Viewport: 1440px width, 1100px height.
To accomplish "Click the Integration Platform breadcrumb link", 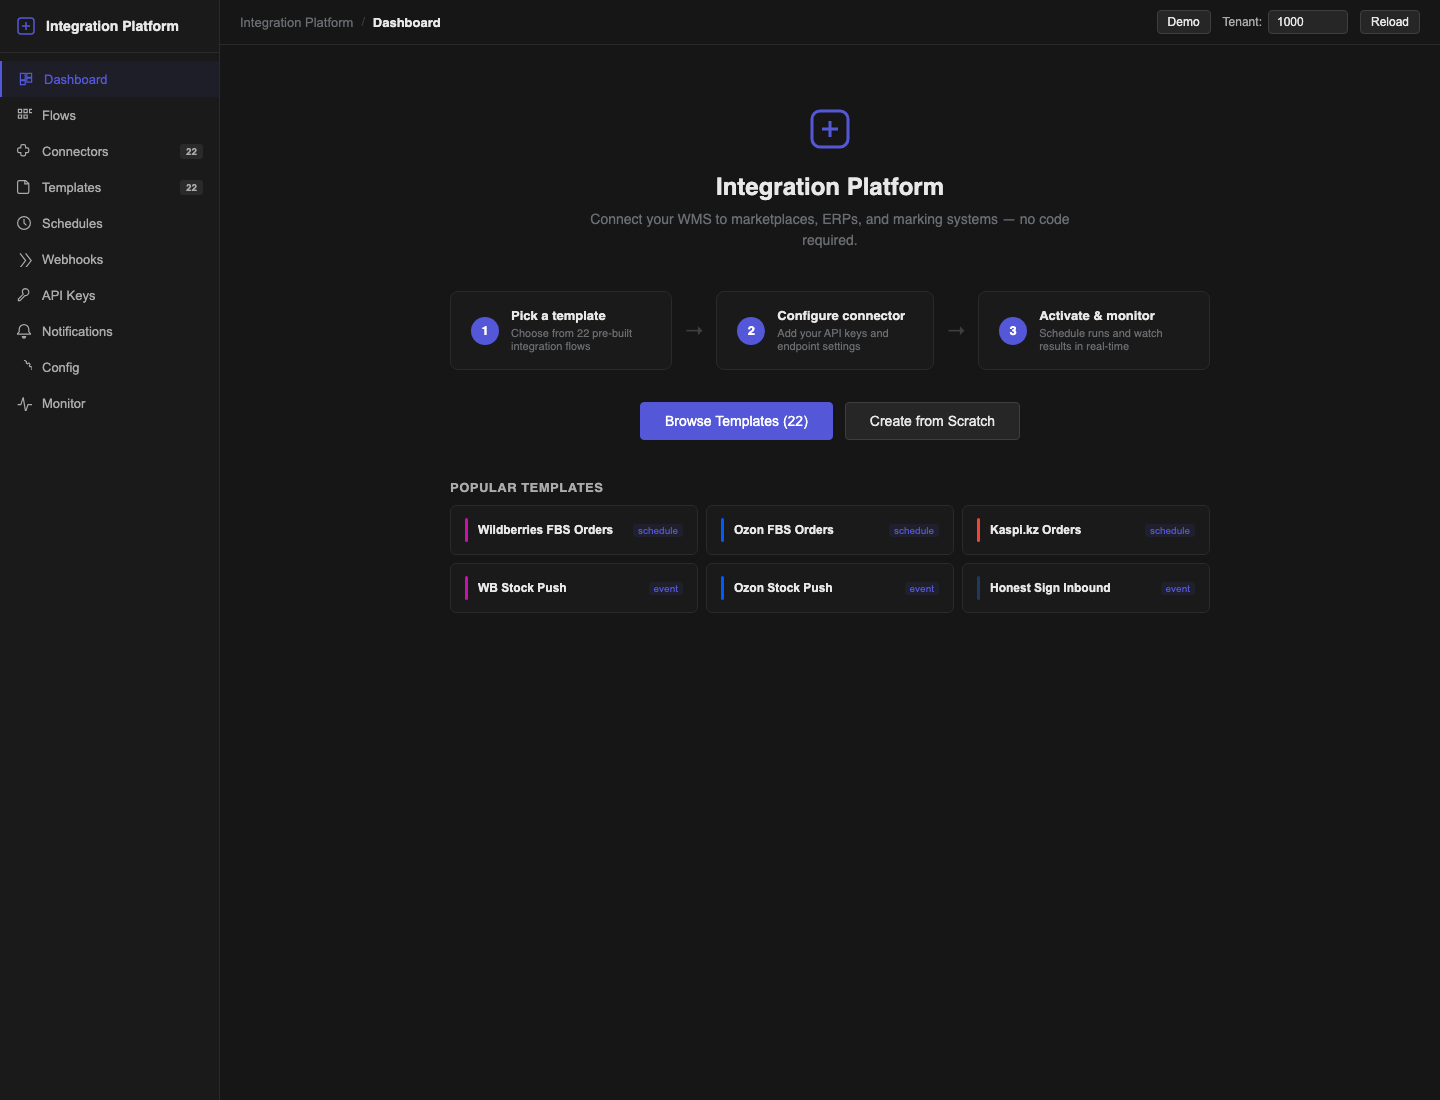I will (x=297, y=22).
